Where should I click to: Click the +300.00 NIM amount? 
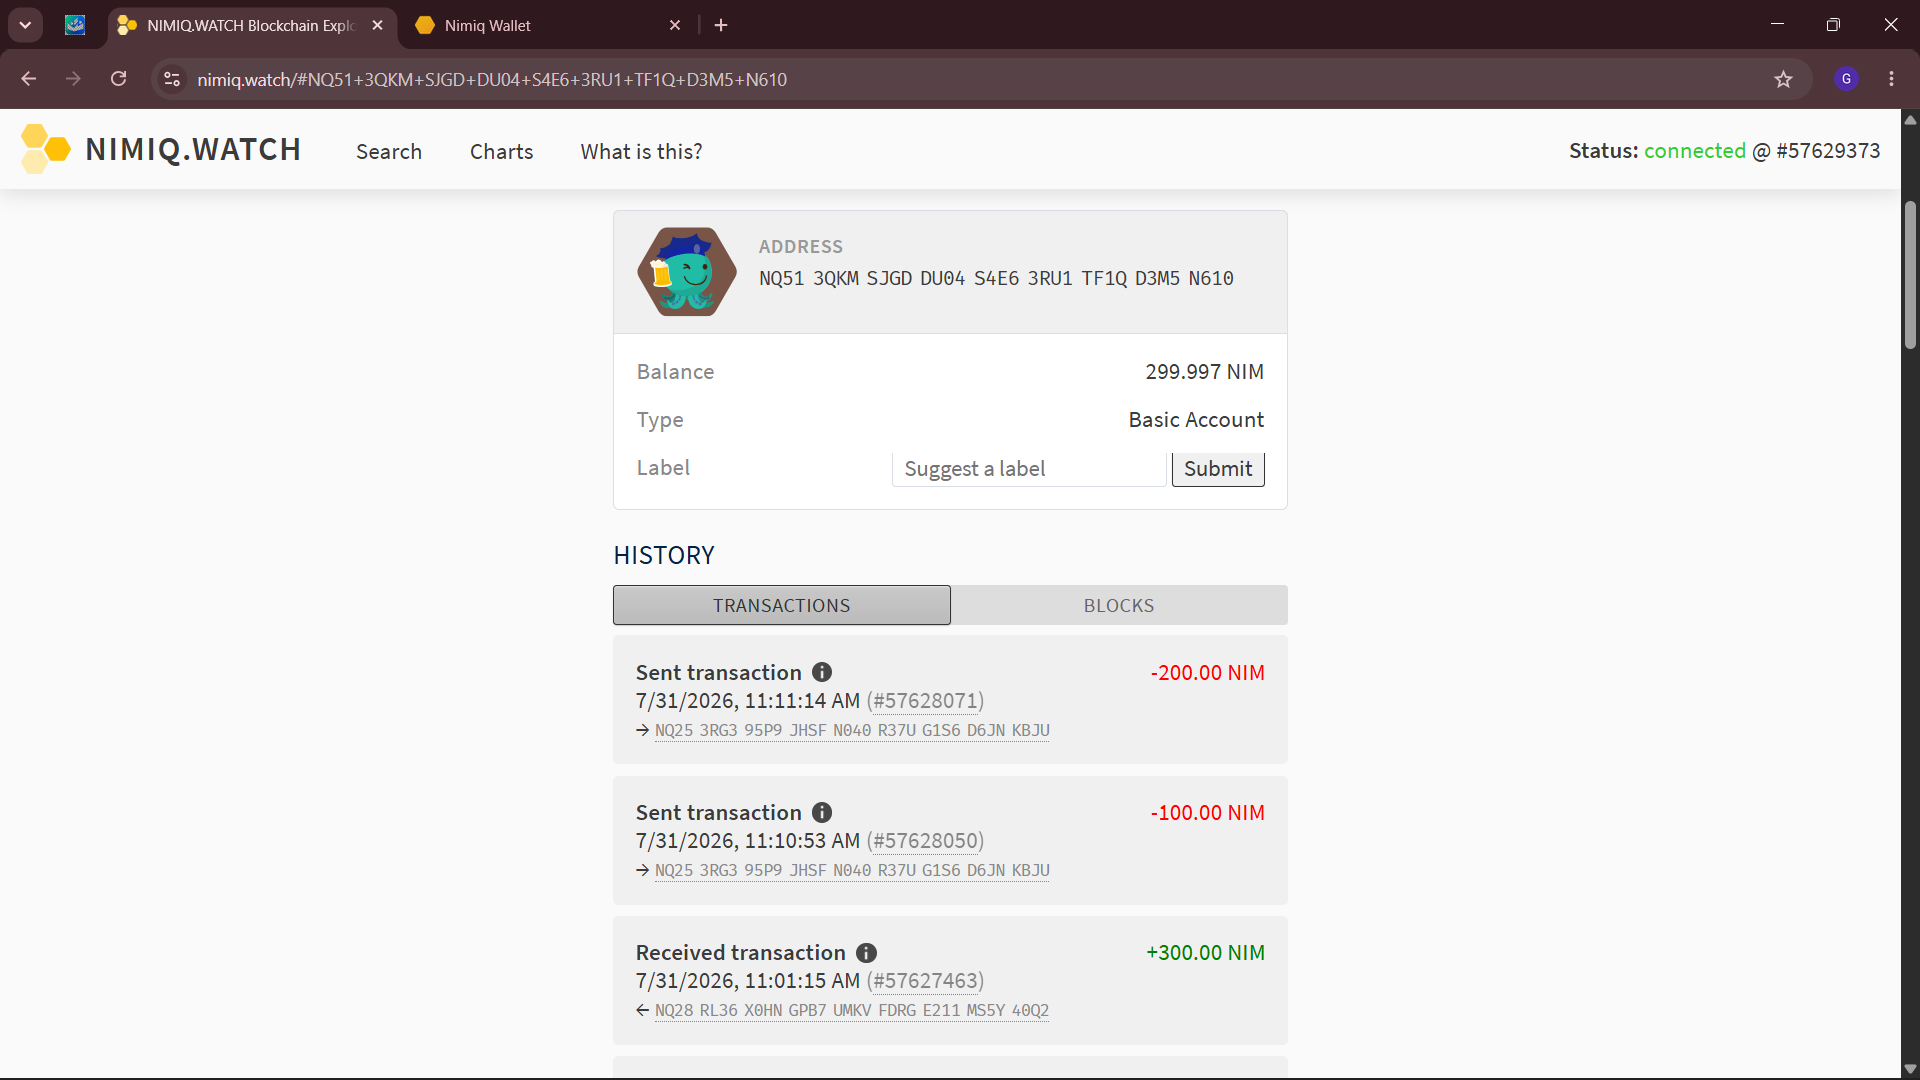click(1205, 953)
